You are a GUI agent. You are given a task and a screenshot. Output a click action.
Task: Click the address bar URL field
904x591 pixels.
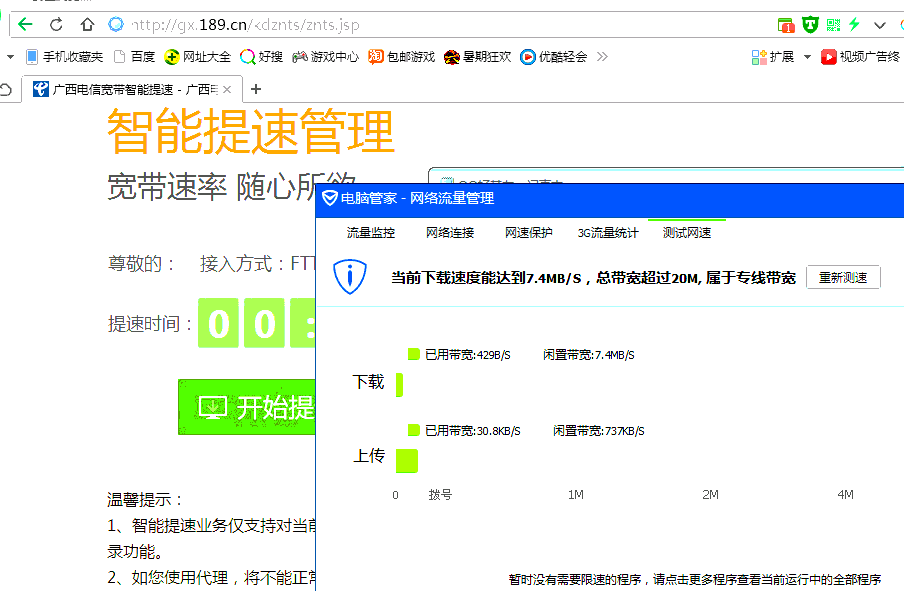pyautogui.click(x=246, y=25)
